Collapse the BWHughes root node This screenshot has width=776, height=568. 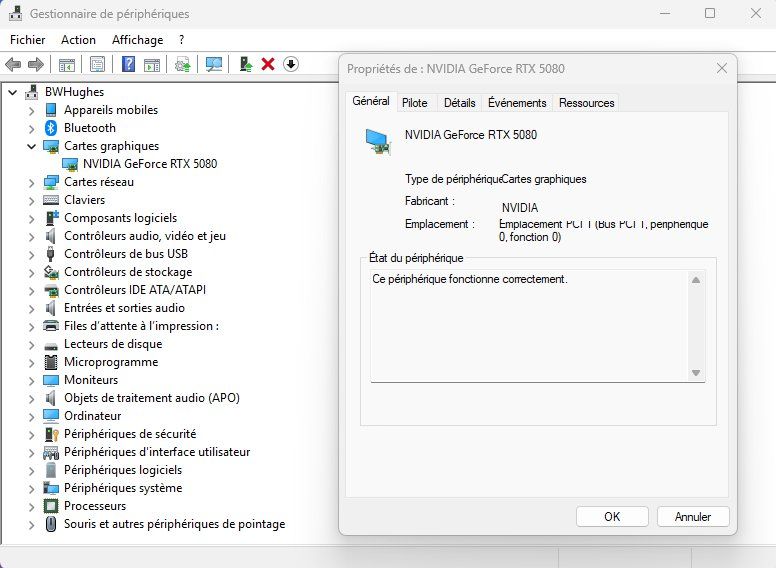(x=13, y=93)
